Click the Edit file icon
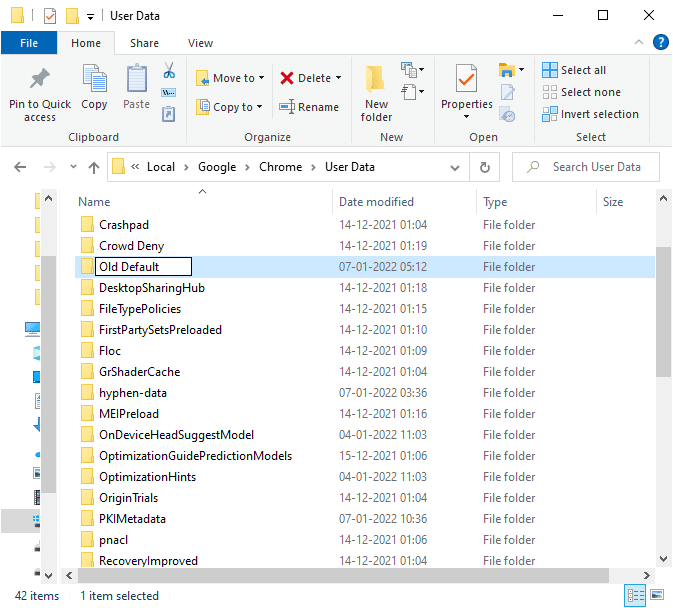The image size is (673, 608). [x=507, y=92]
